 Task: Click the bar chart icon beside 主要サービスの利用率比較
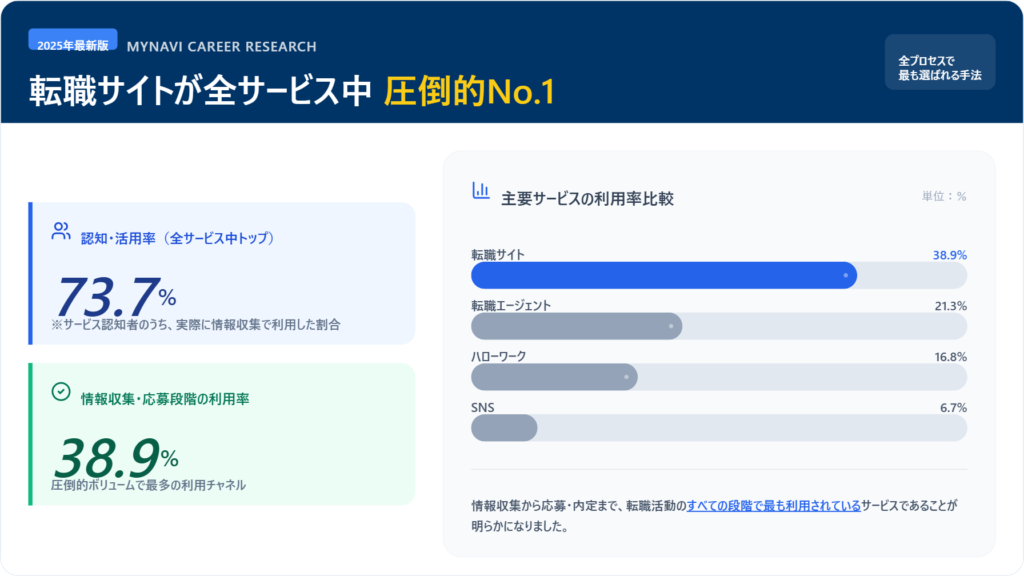point(481,190)
